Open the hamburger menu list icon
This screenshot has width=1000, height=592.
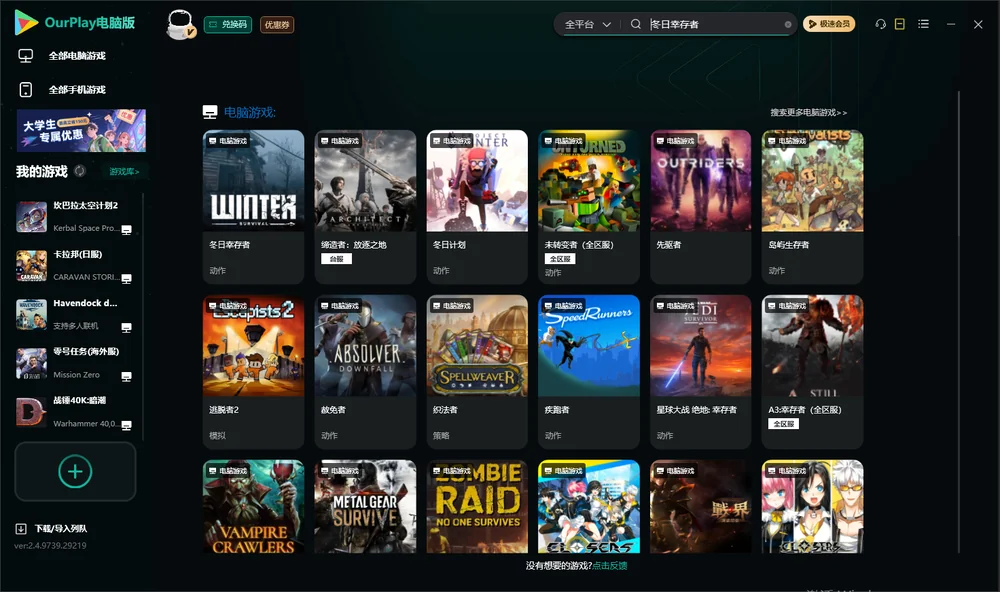[x=923, y=24]
